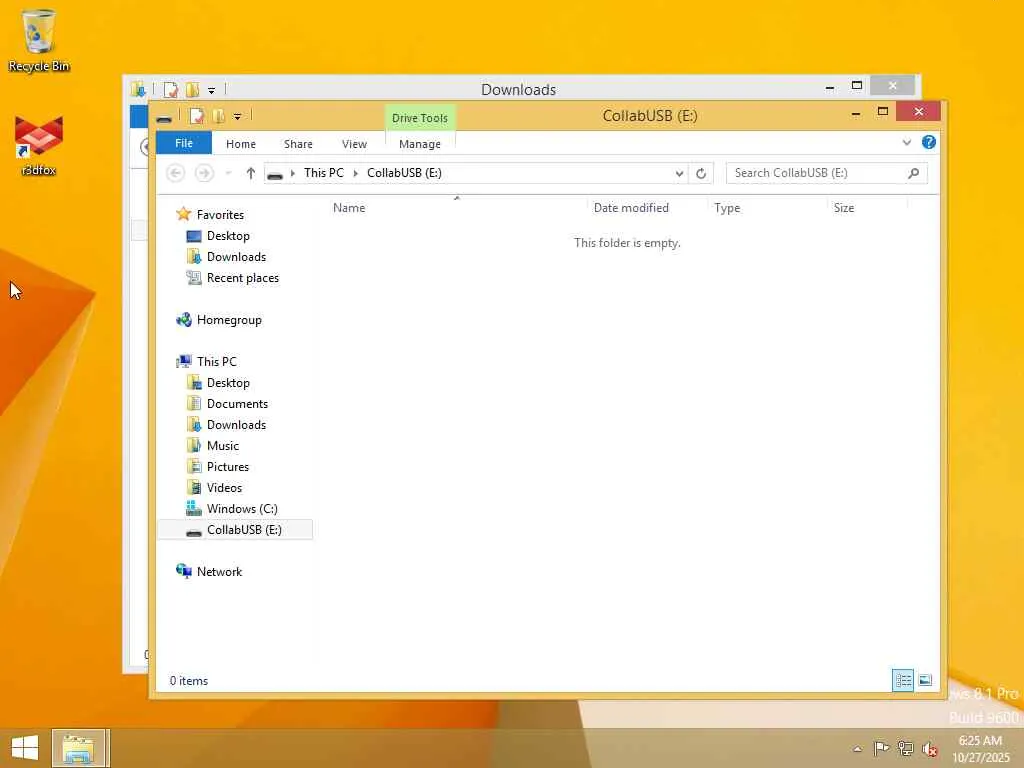Open the Recycle Bin desktop icon
Viewport: 1024px width, 768px height.
pyautogui.click(x=39, y=40)
